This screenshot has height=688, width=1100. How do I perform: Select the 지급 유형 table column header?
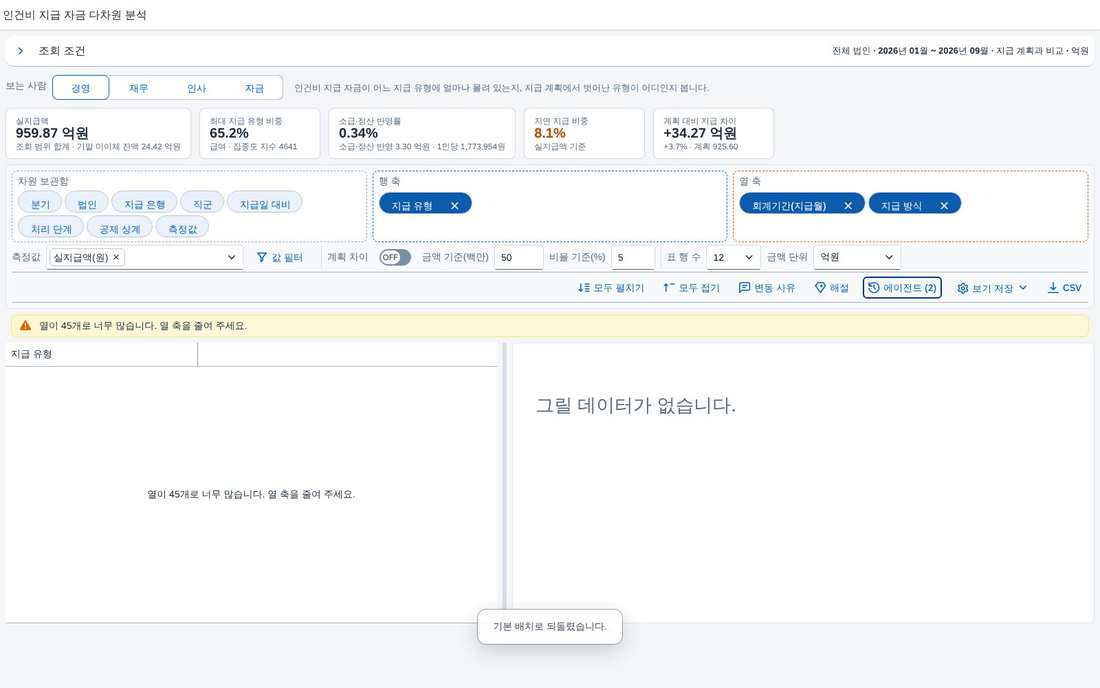[102, 354]
